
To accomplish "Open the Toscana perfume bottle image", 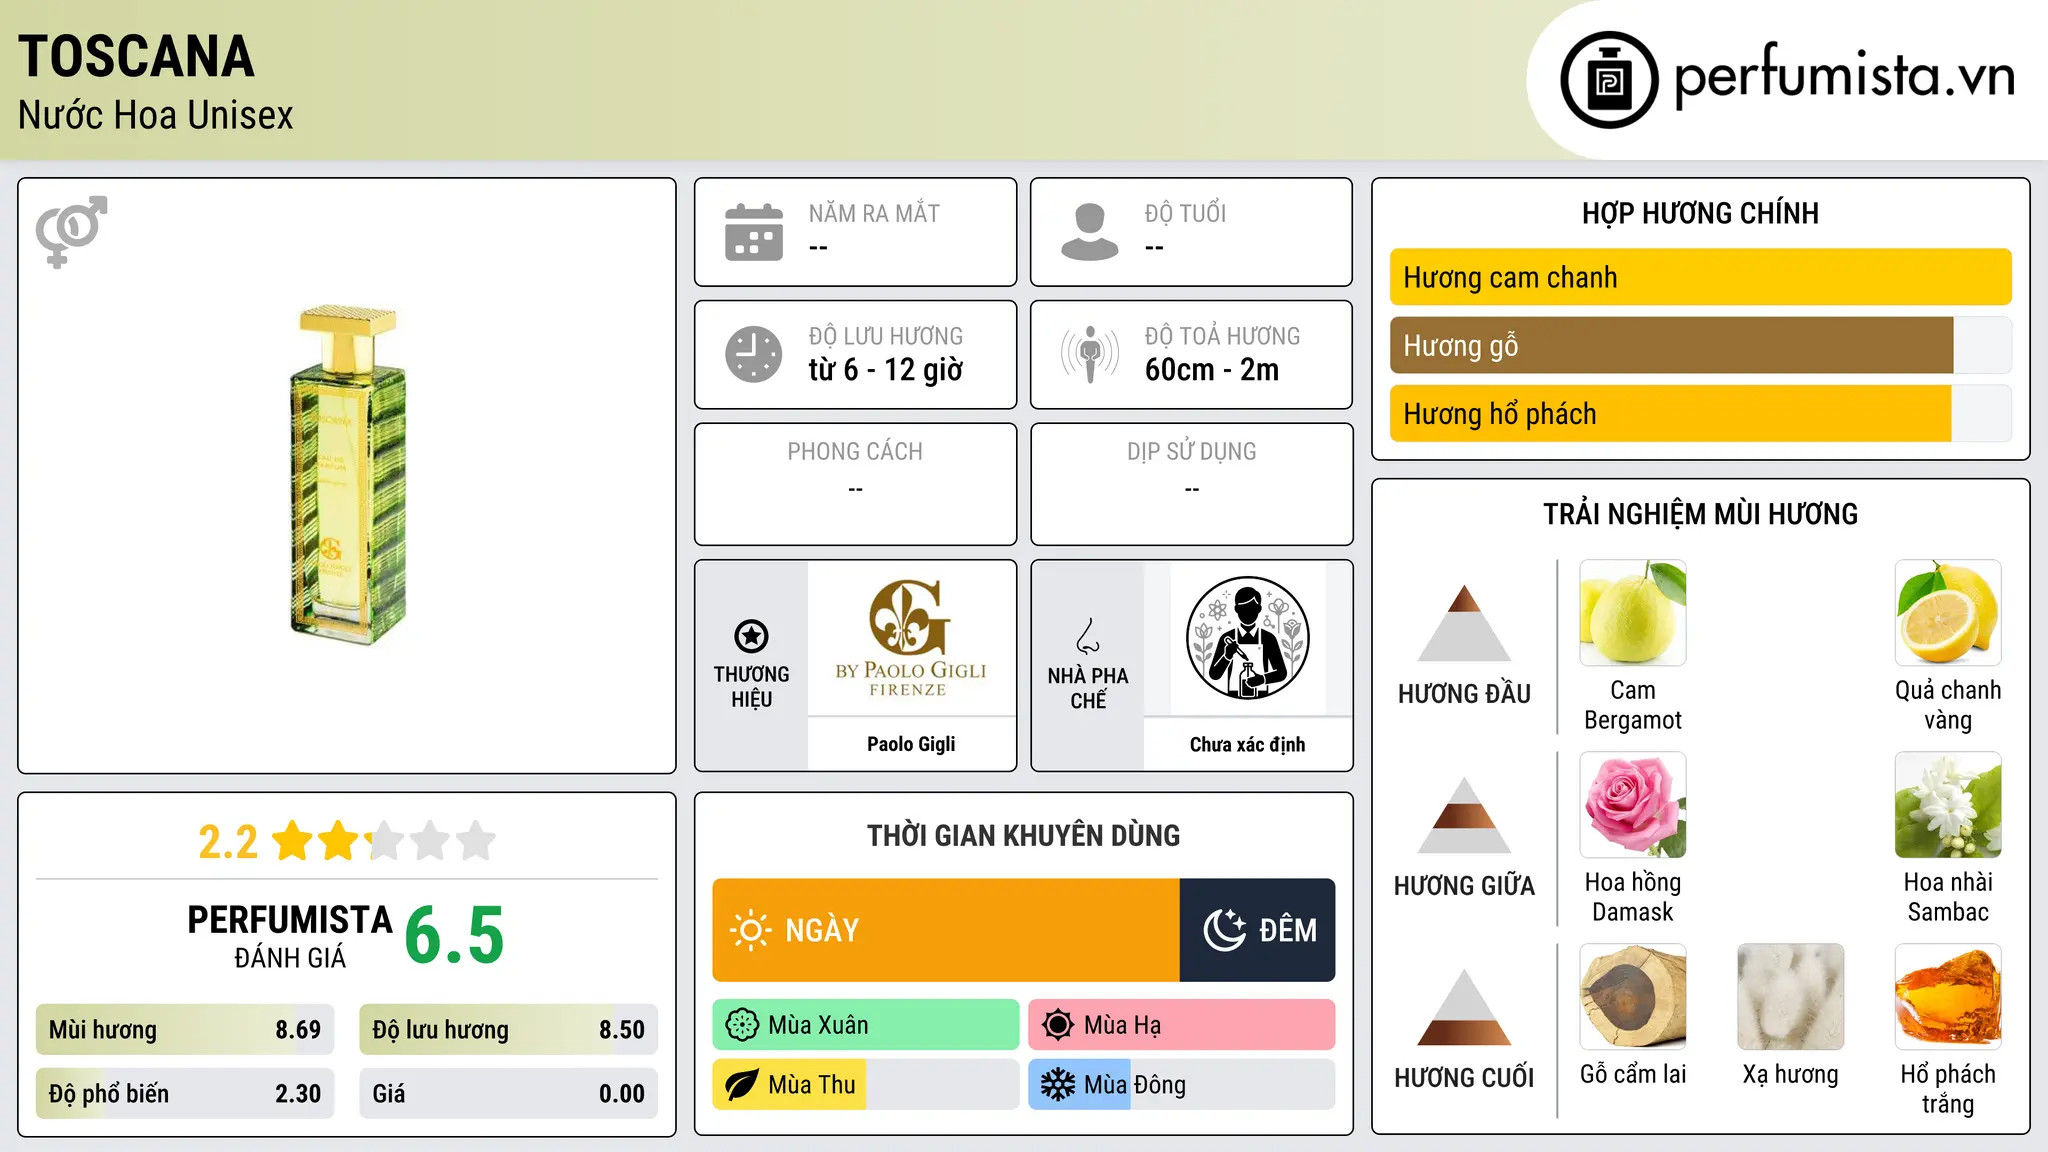I will pyautogui.click(x=348, y=476).
